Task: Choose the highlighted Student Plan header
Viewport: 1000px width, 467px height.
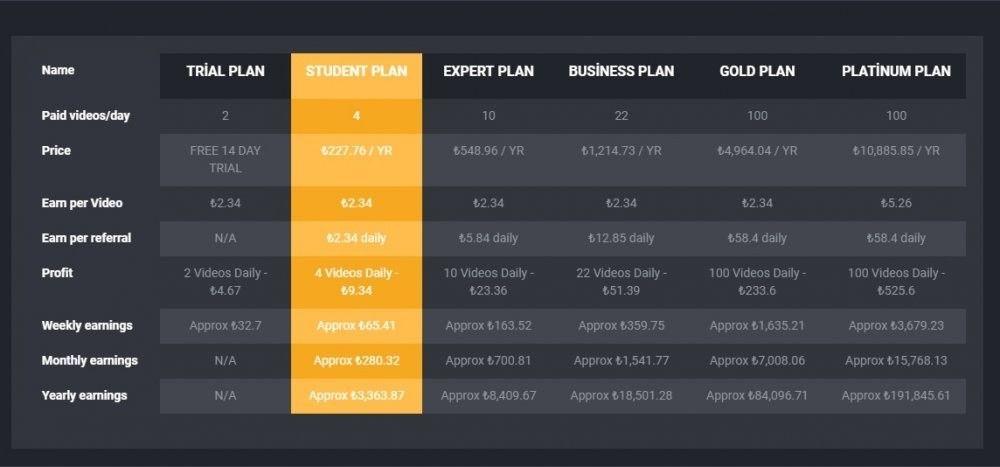Action: [356, 71]
